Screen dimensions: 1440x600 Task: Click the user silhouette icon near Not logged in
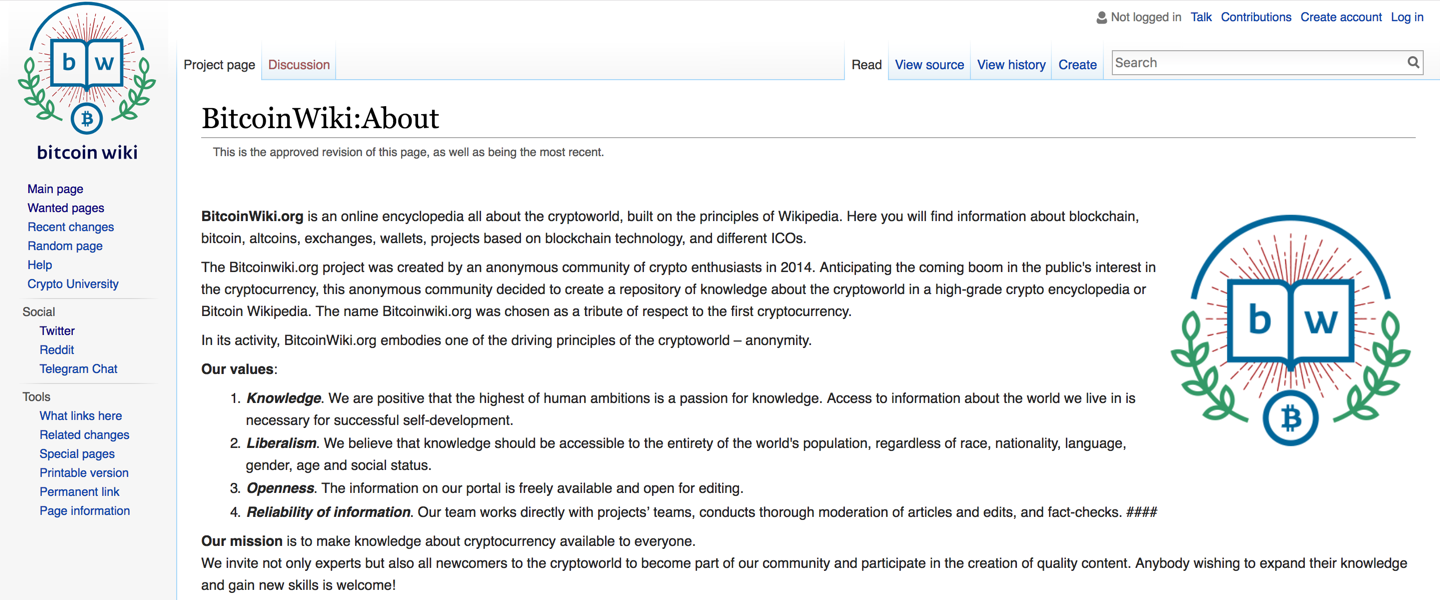tap(1100, 16)
